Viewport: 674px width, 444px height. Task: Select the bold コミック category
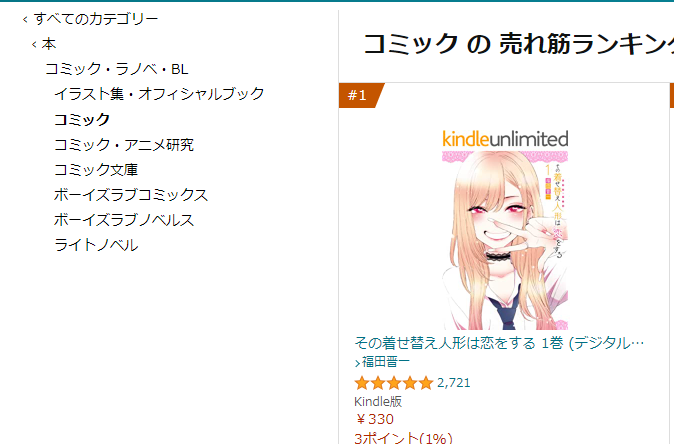pyautogui.click(x=82, y=119)
